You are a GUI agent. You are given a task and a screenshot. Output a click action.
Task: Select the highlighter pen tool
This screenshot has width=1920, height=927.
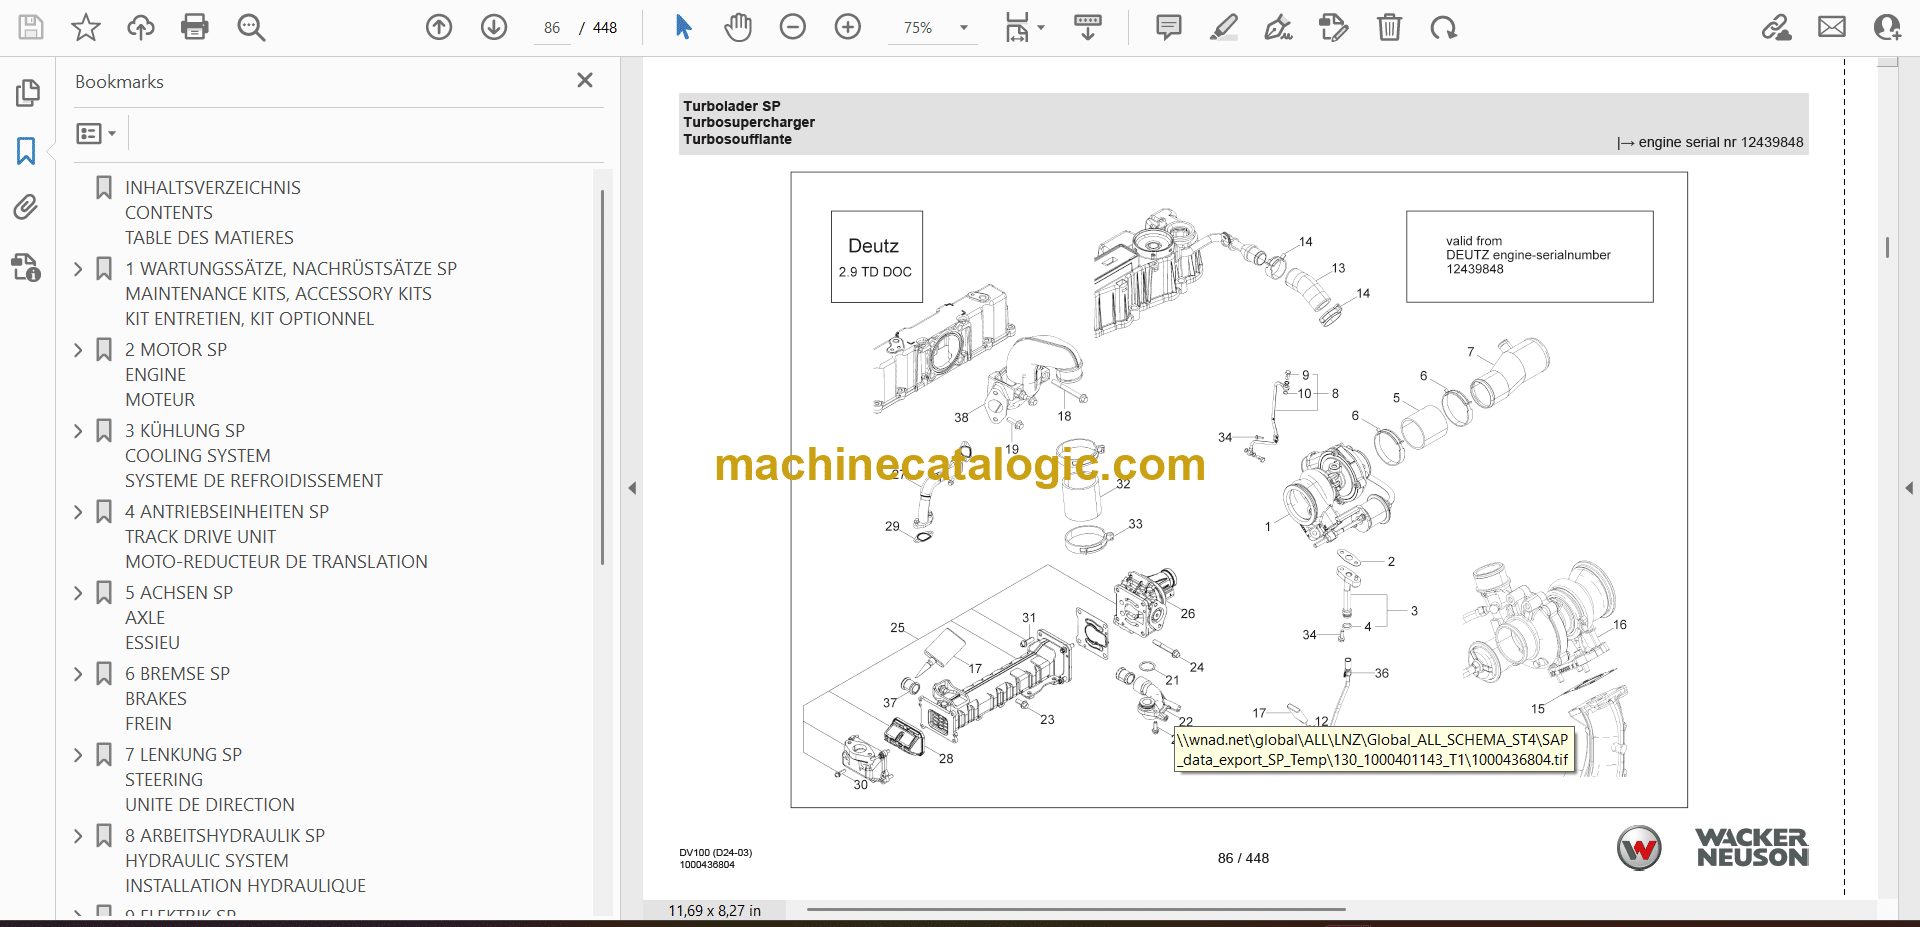click(1223, 27)
